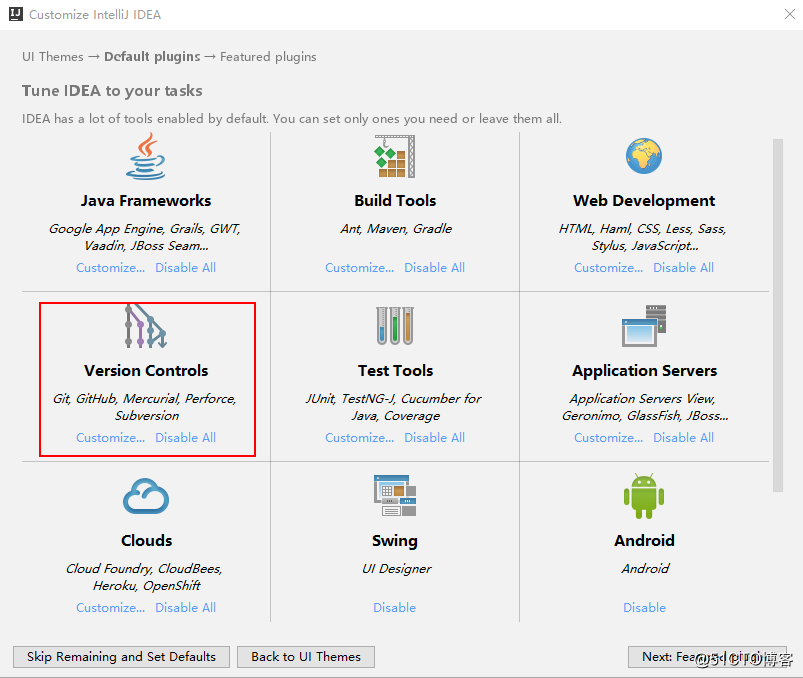Select the UI Themes breadcrumb step

coord(53,57)
